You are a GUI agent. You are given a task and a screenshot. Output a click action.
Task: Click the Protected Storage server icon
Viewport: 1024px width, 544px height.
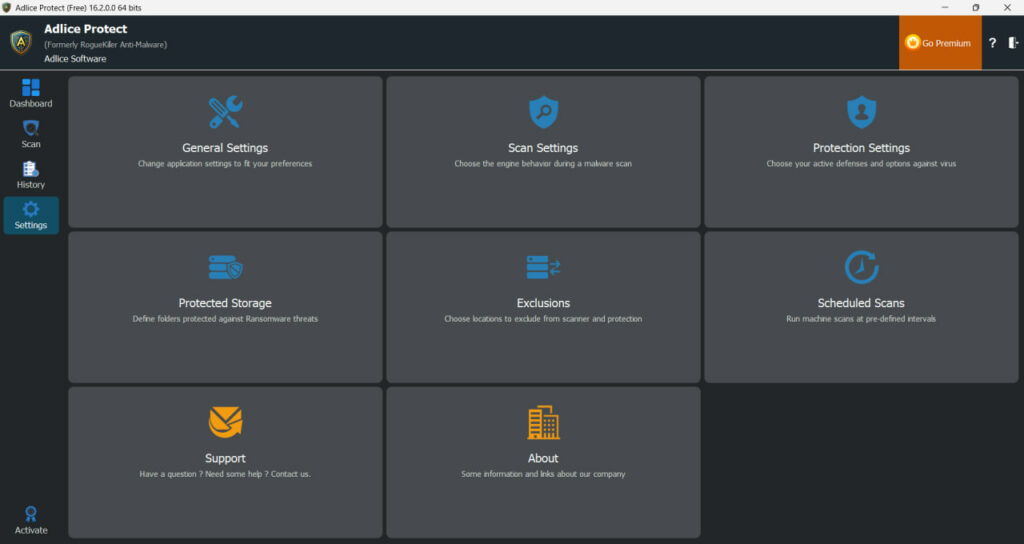(225, 267)
